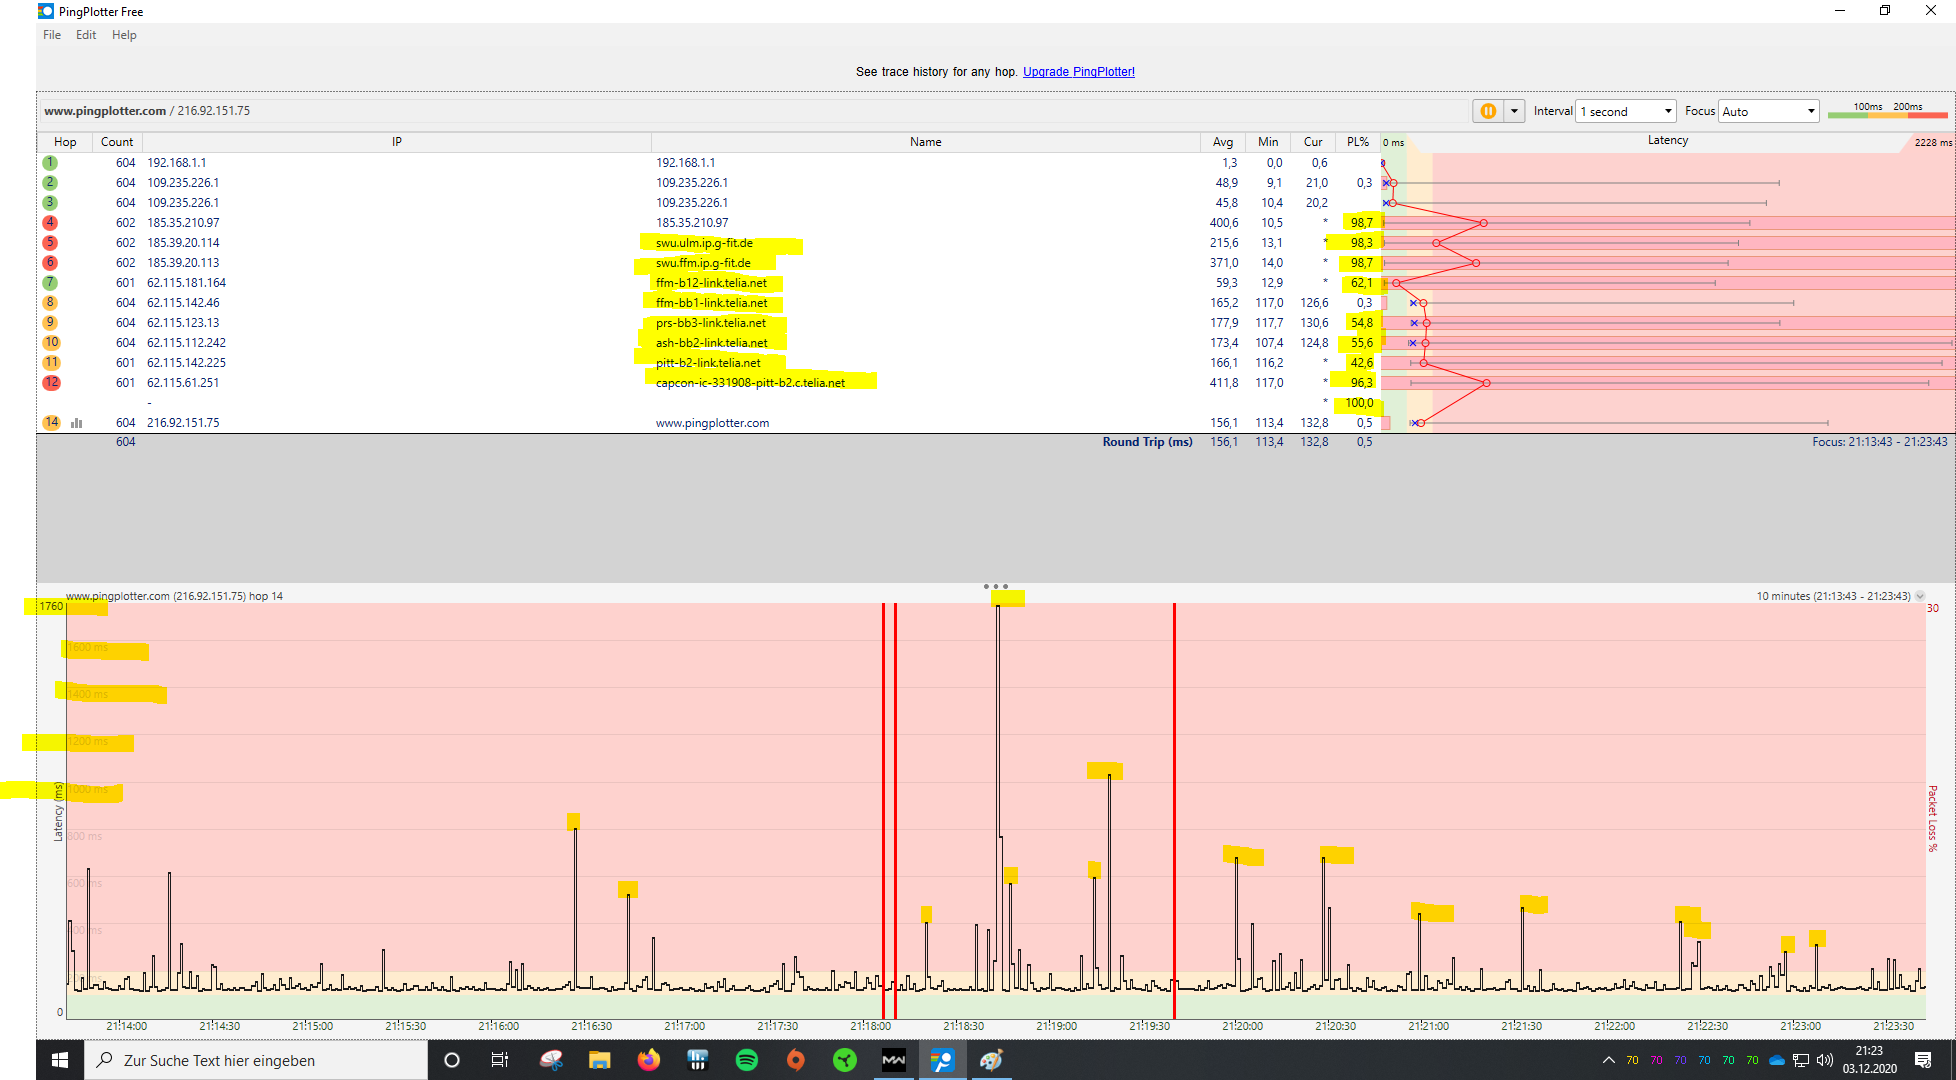Launch Firefox from the taskbar
The height and width of the screenshot is (1080, 1956).
(x=649, y=1060)
